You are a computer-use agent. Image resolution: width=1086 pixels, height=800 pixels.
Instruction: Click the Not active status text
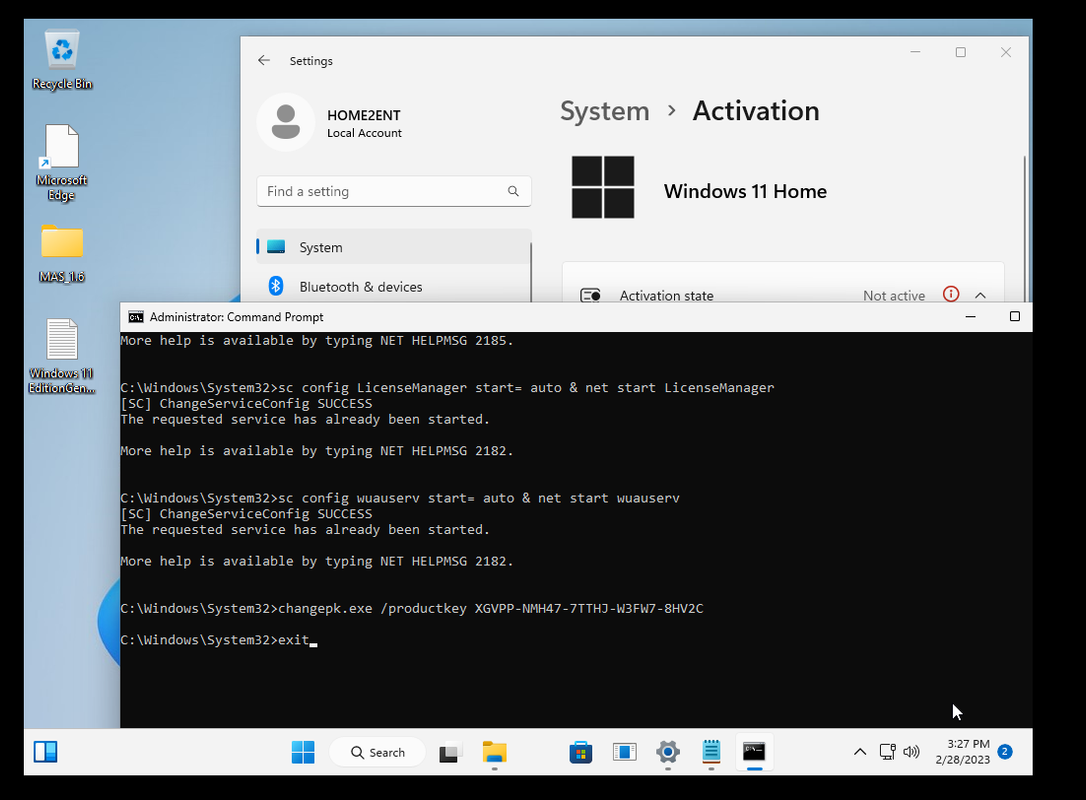click(x=893, y=296)
